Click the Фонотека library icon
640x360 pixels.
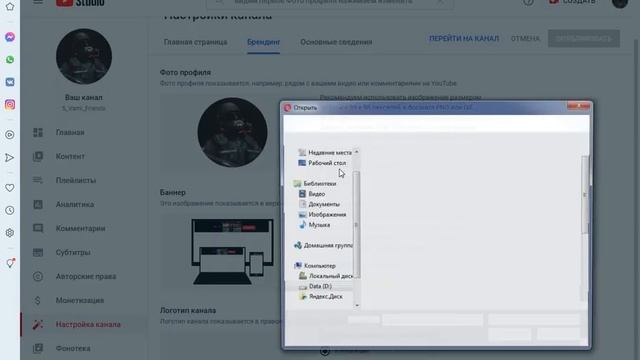click(x=38, y=348)
